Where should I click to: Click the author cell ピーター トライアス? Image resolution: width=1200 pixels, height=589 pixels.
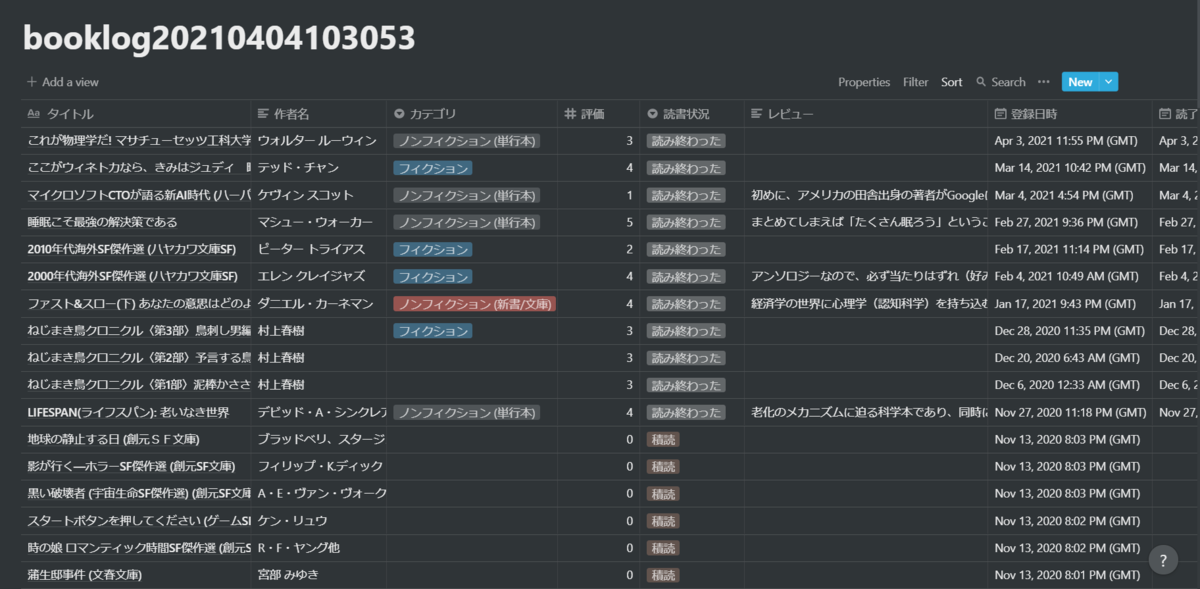[319, 249]
